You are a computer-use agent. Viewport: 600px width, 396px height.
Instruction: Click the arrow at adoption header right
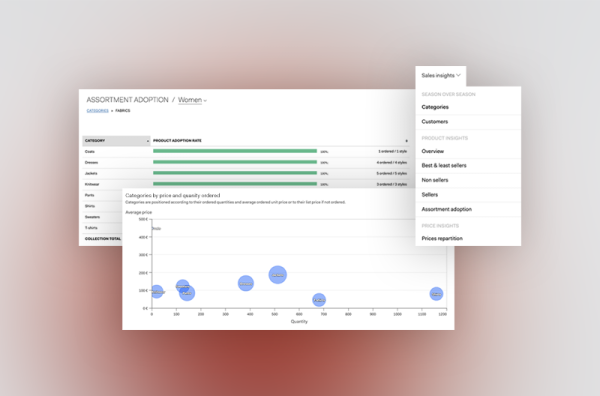point(406,141)
